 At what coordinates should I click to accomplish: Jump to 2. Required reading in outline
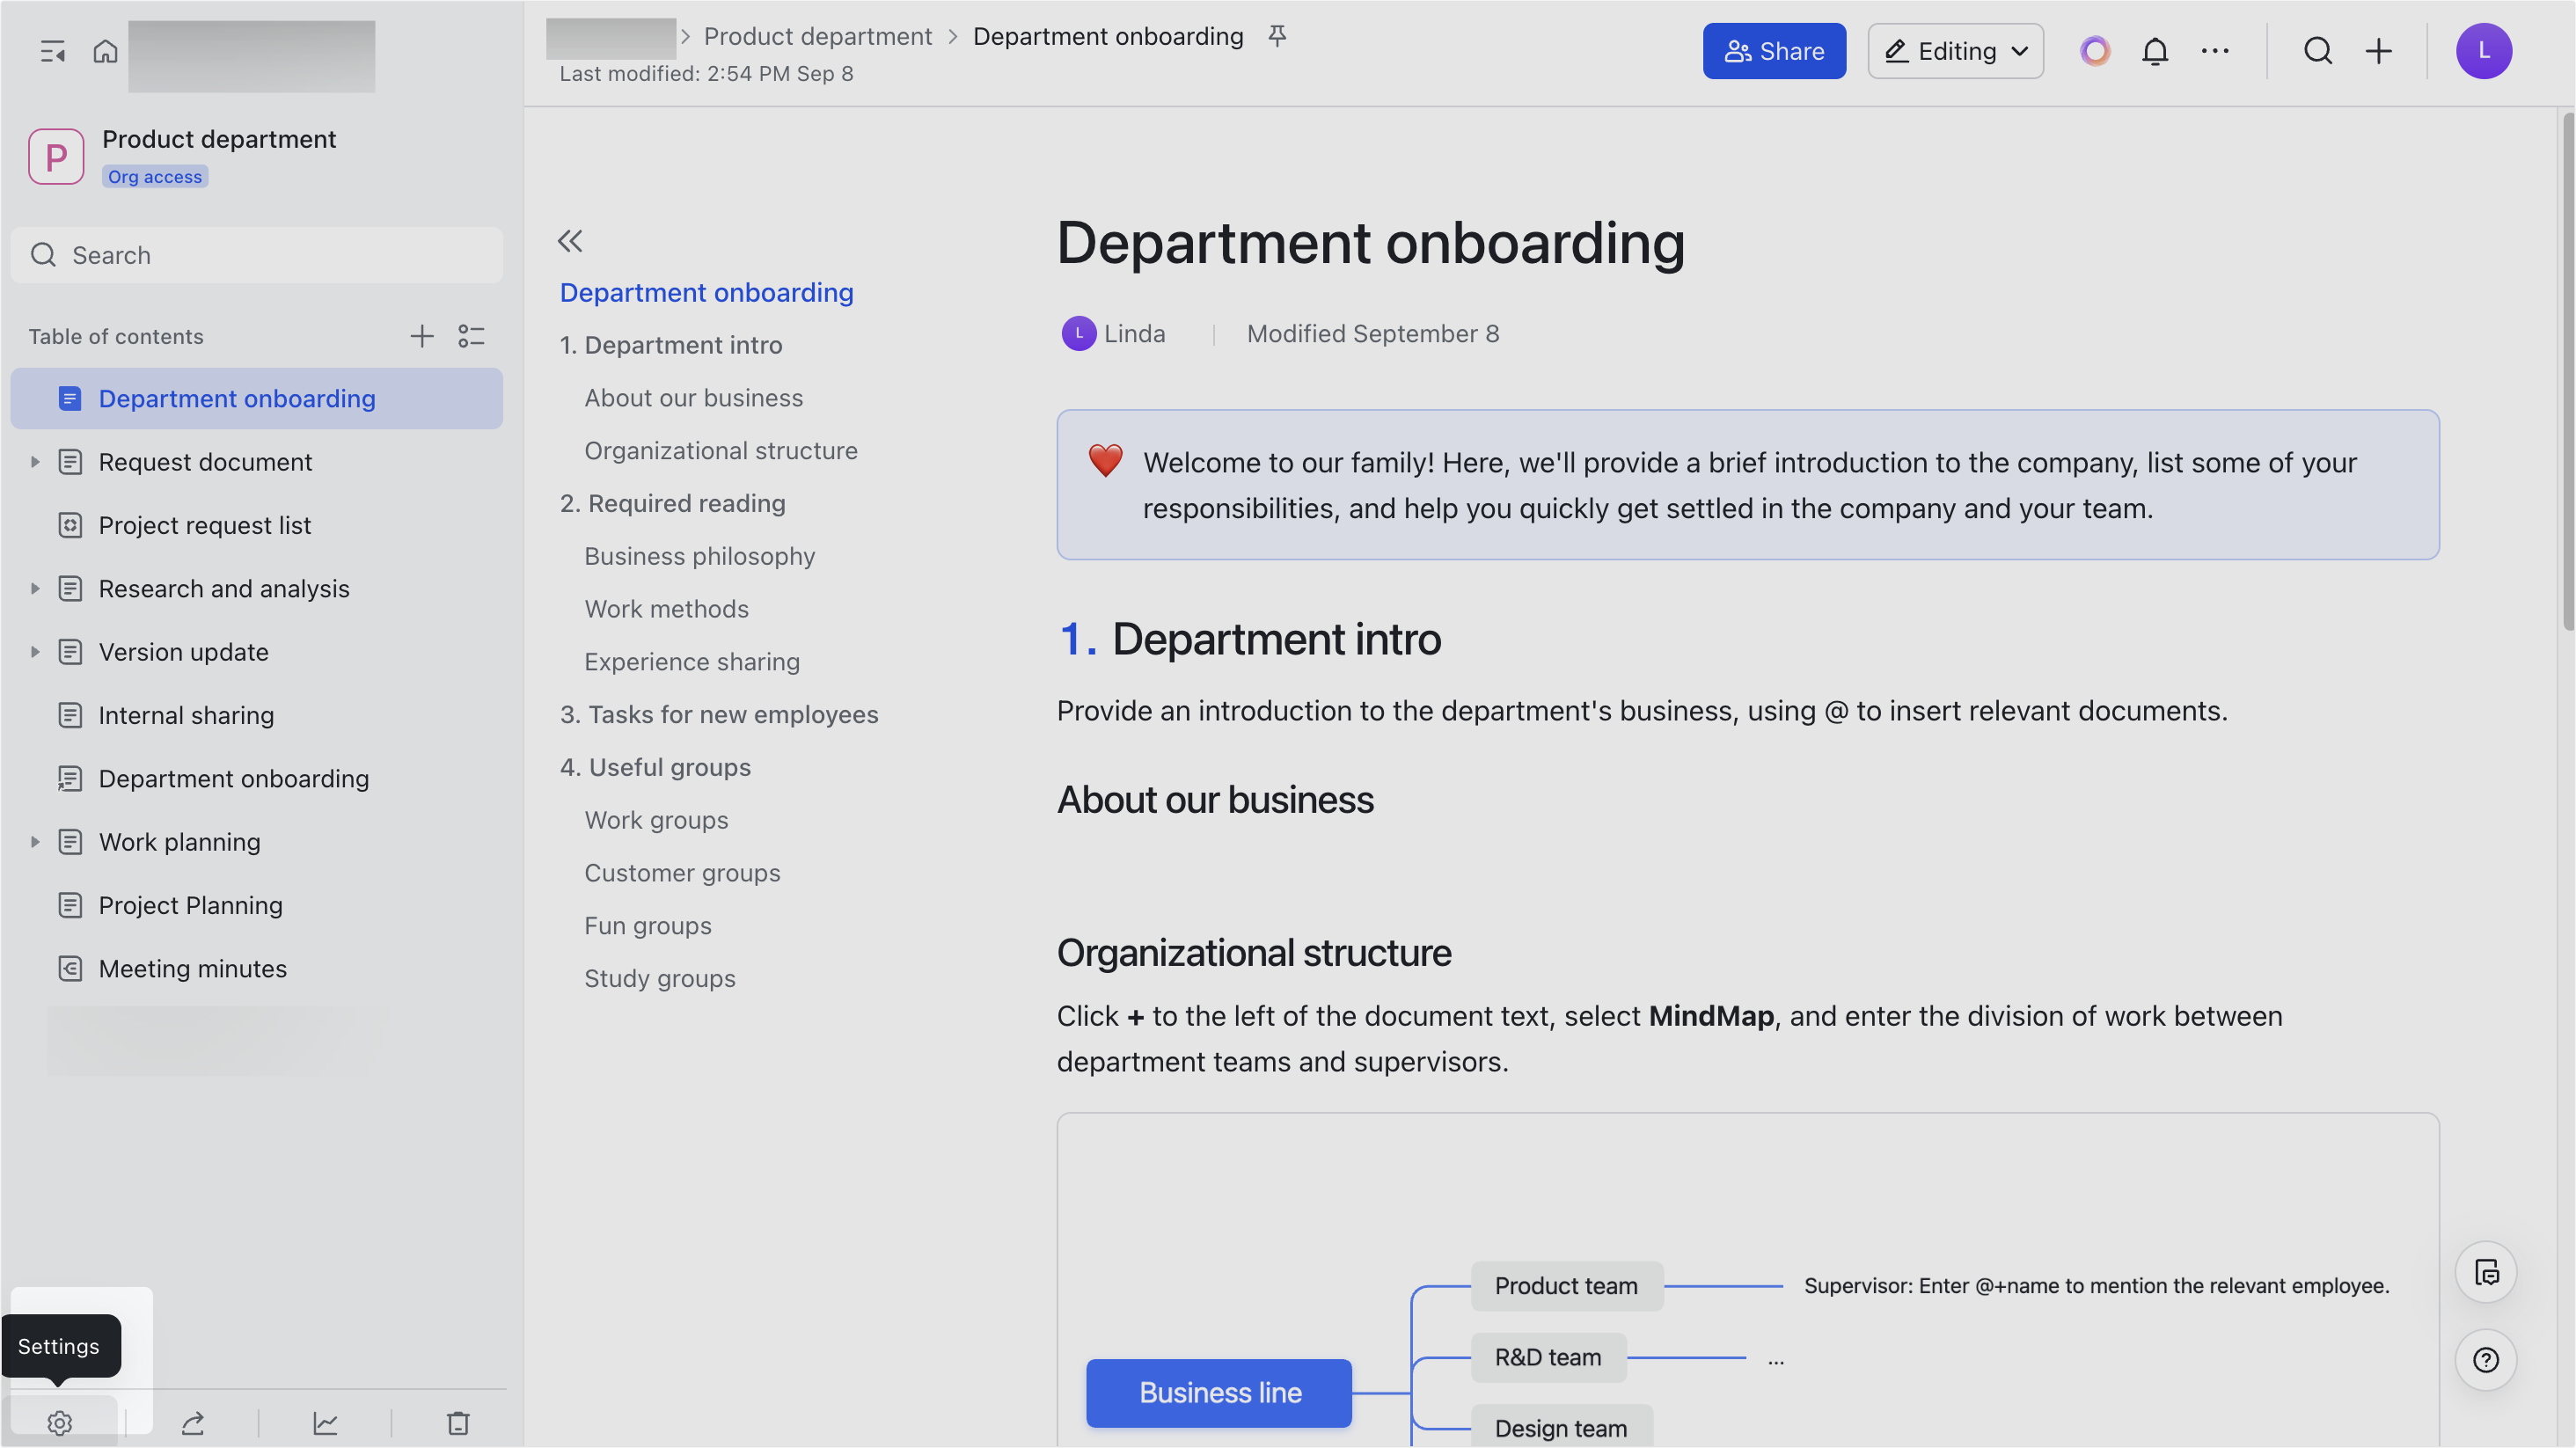[673, 503]
